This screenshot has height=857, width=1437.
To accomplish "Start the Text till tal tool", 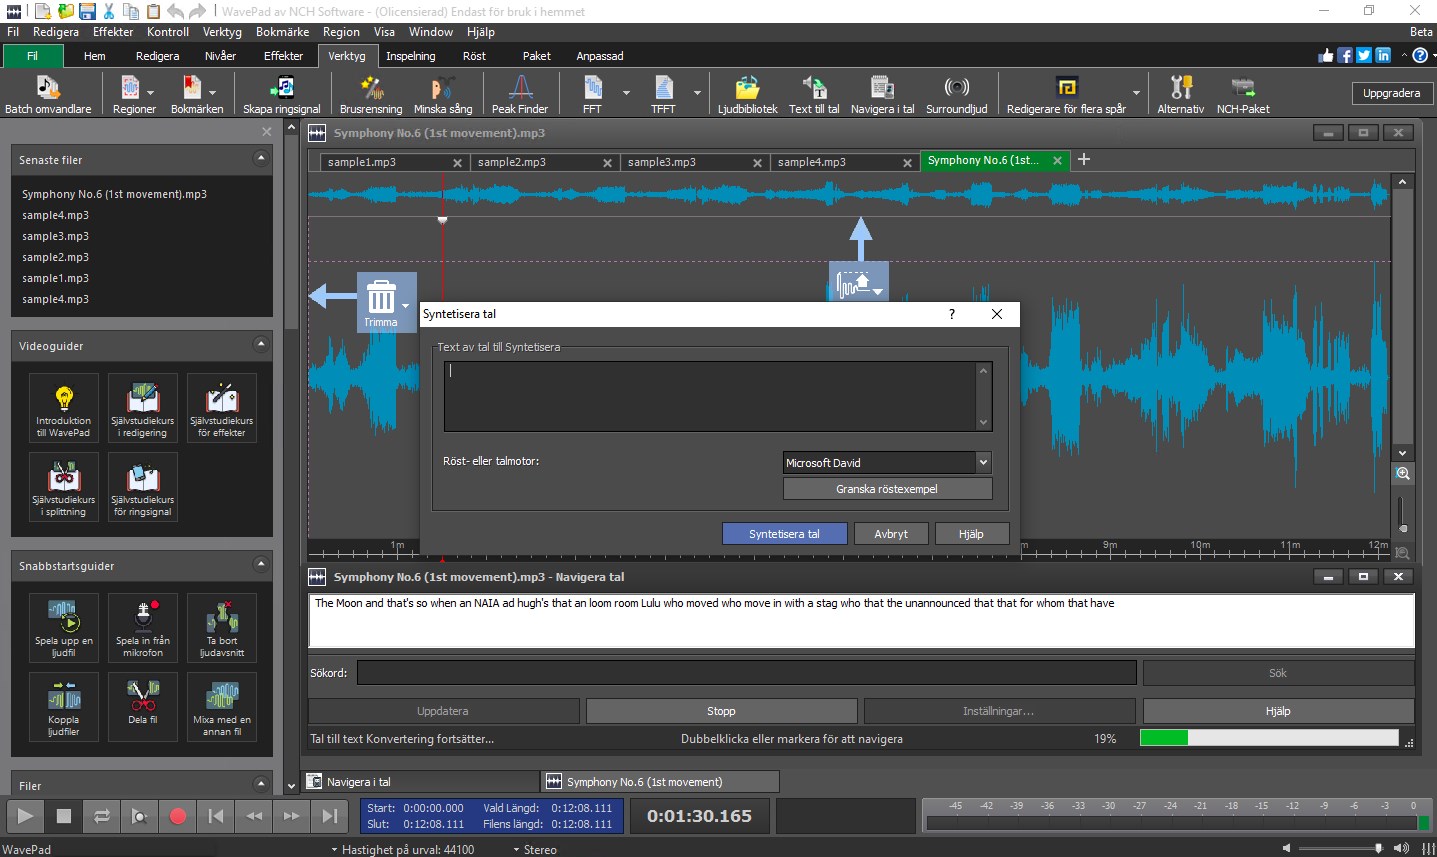I will click(814, 93).
